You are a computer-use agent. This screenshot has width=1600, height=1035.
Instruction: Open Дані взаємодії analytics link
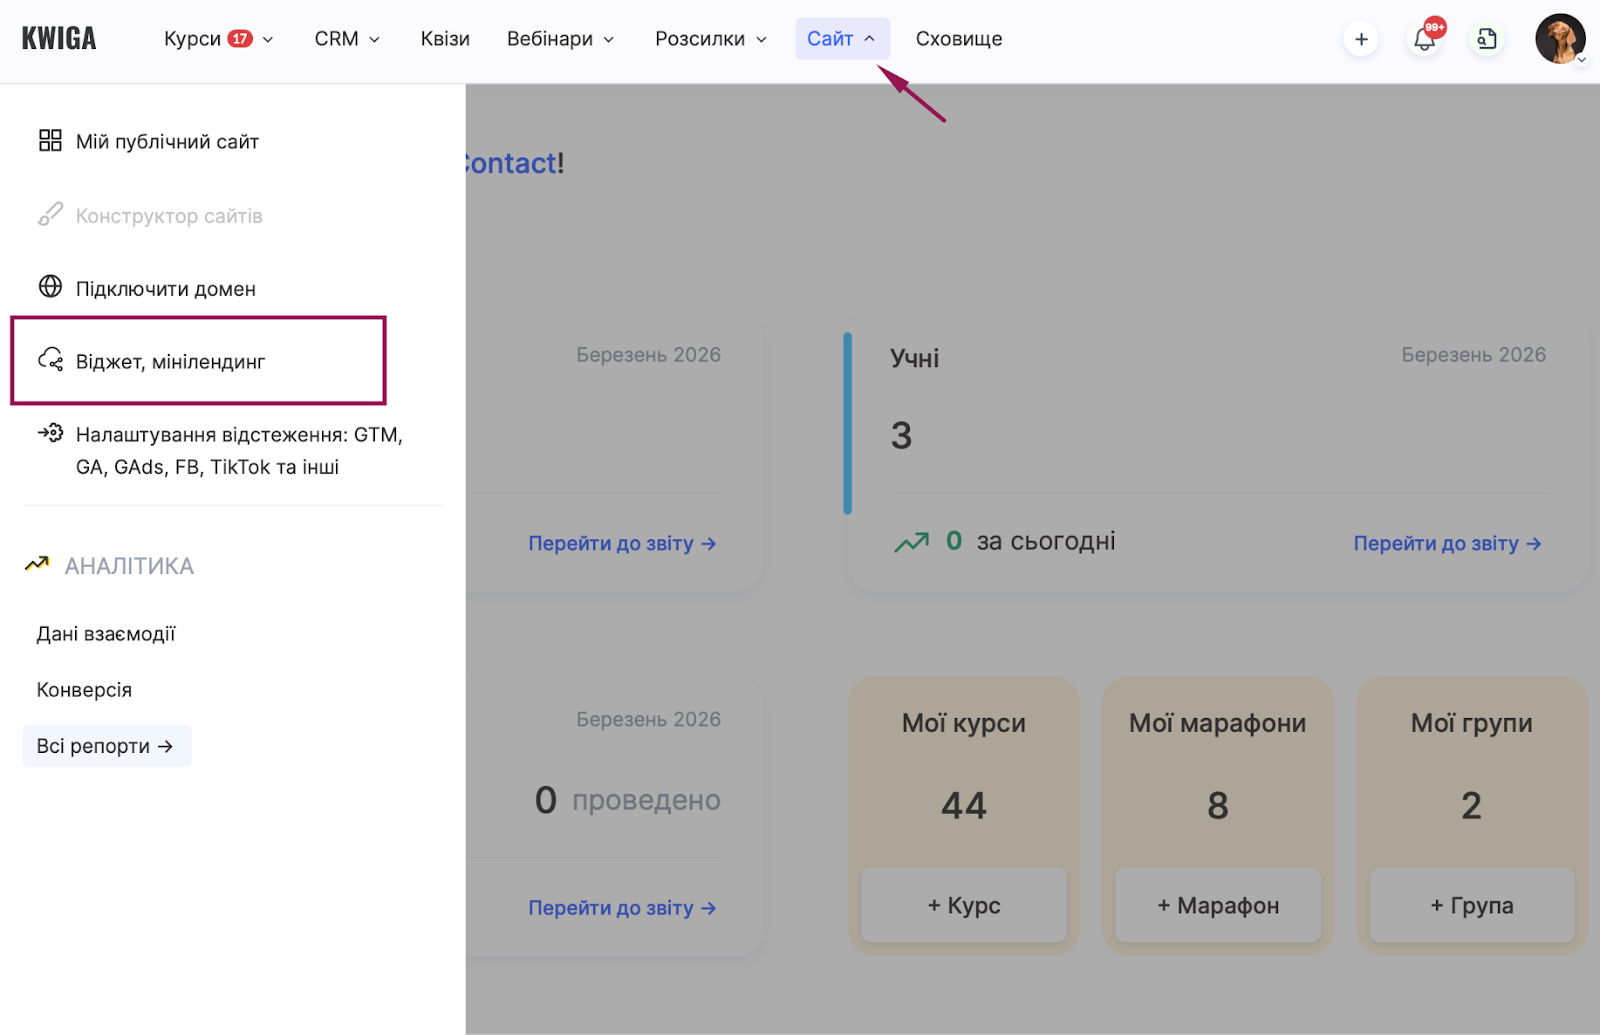coord(106,634)
